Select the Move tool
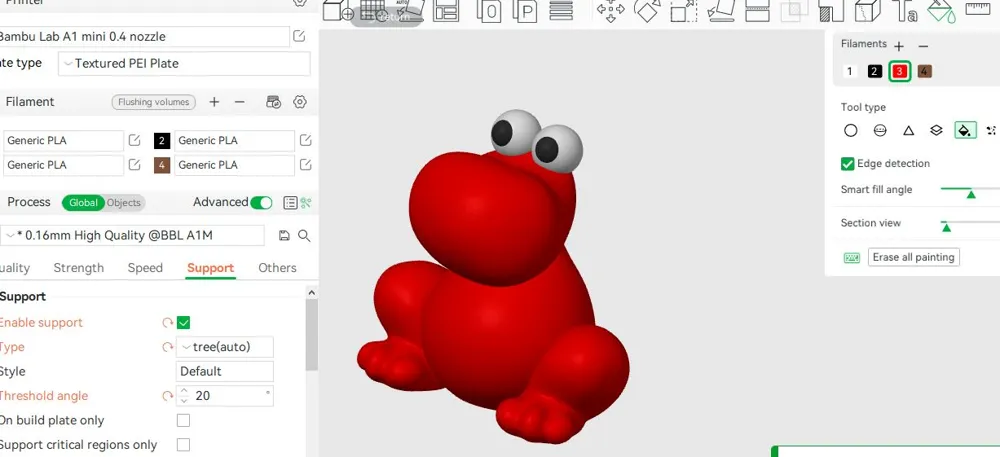This screenshot has width=1000, height=457. (610, 11)
